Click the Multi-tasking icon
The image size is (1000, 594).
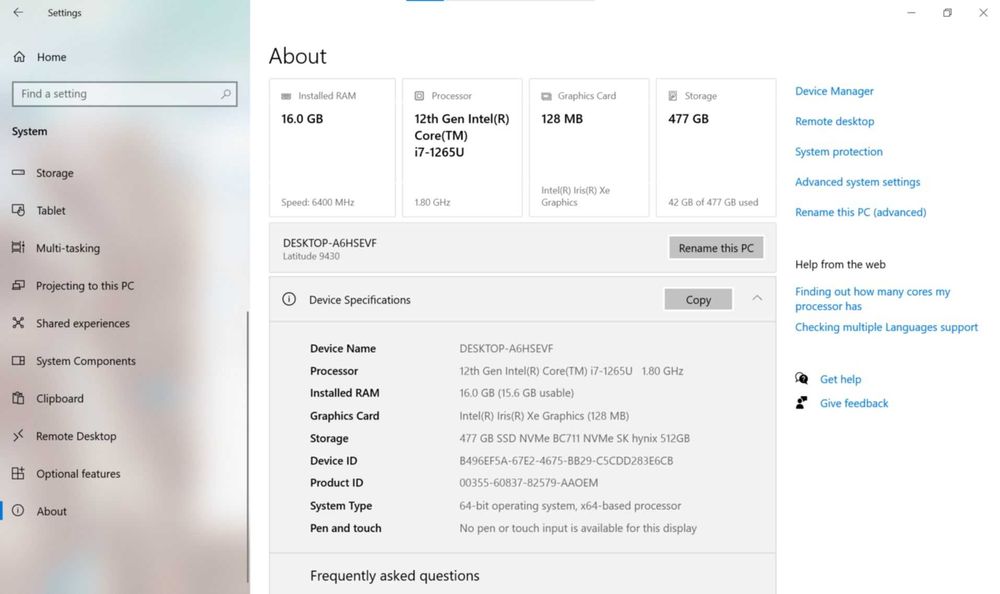tap(18, 248)
